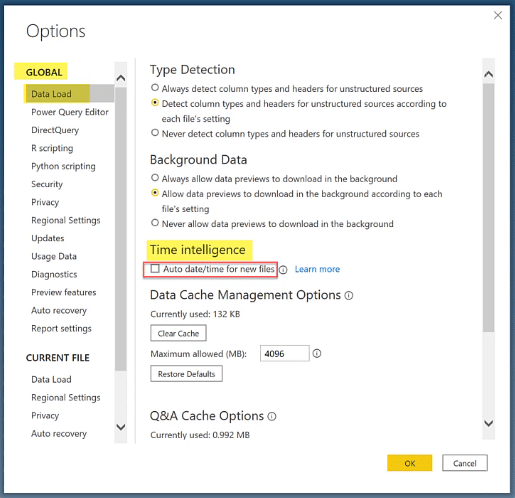Image resolution: width=515 pixels, height=498 pixels.
Task: Click up arrow of main panel scrollbar
Action: coord(488,74)
